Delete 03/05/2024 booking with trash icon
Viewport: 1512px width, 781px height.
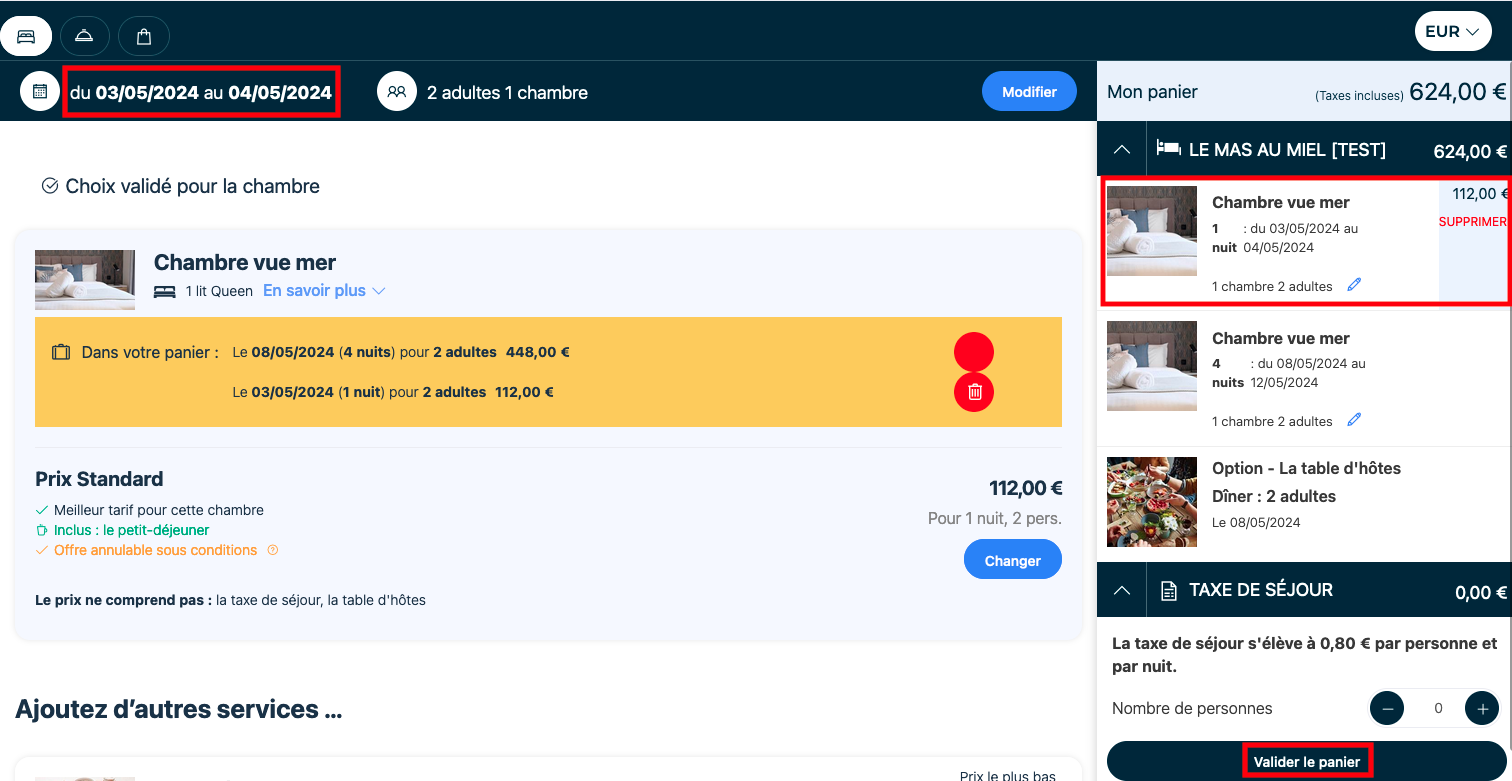click(974, 392)
